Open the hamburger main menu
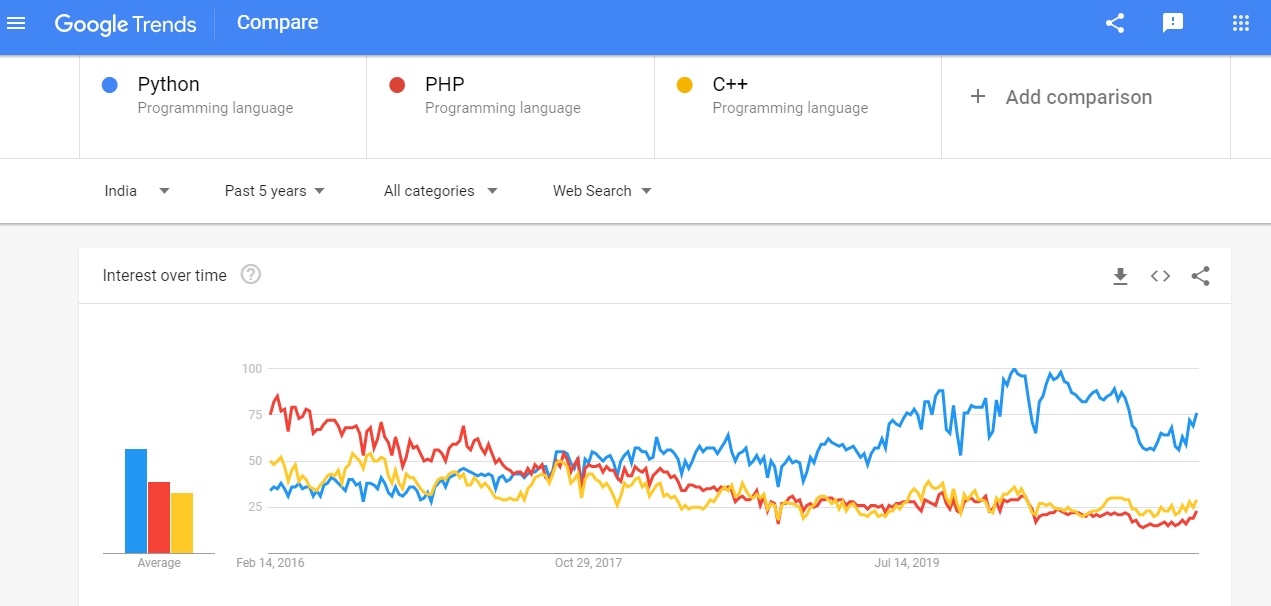This screenshot has height=606, width=1271. tap(16, 23)
